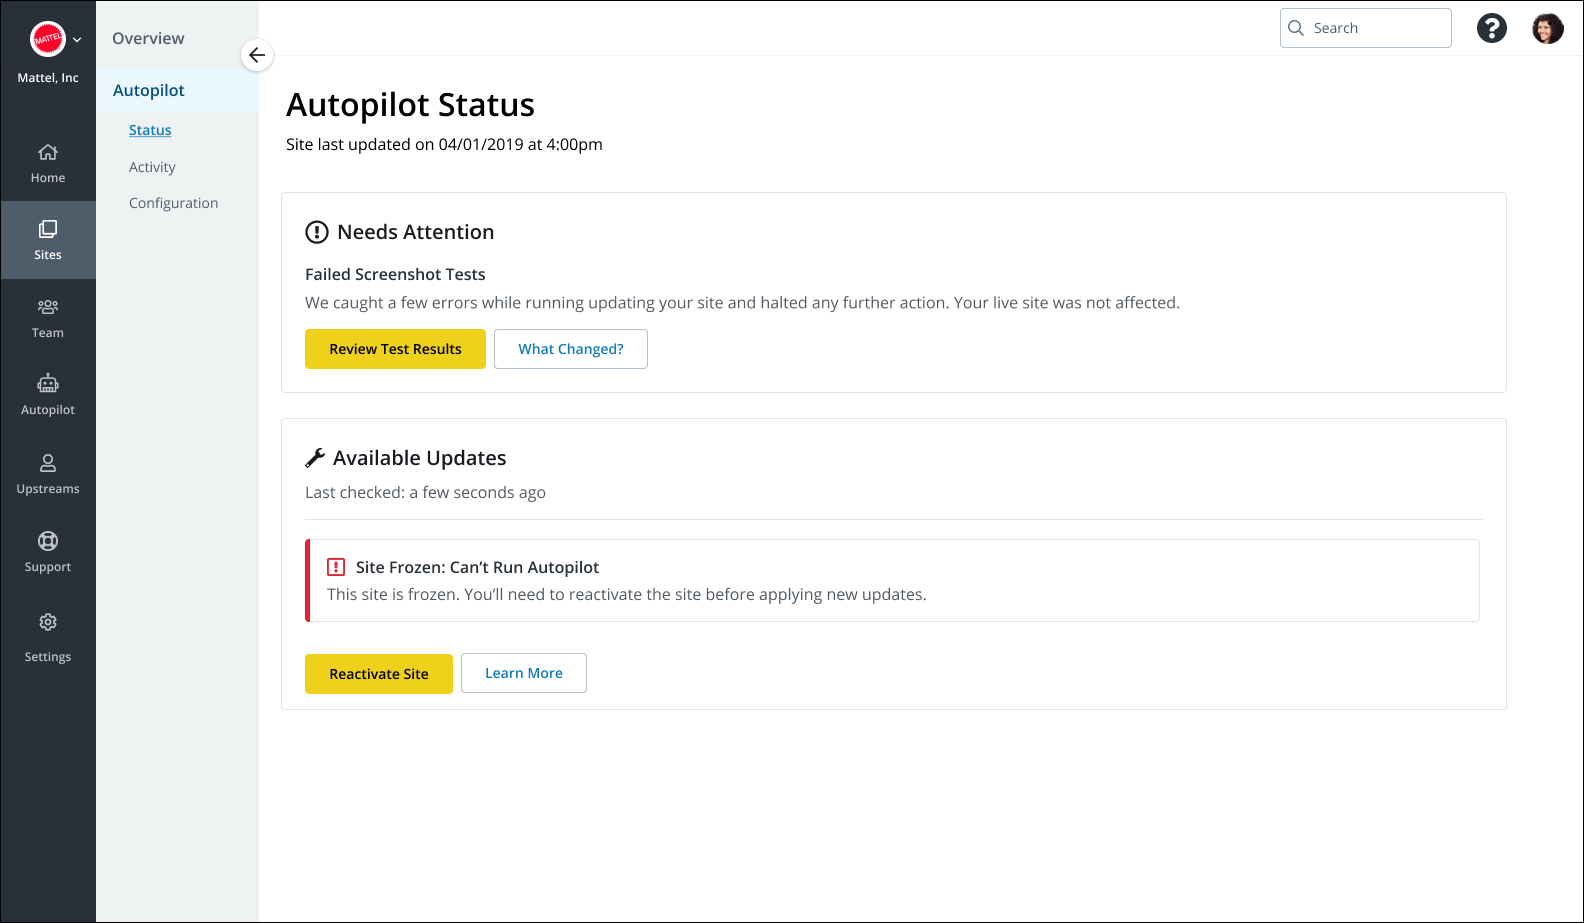Screen dimensions: 1584x923
Task: Open Settings gear in sidebar
Action: (48, 622)
